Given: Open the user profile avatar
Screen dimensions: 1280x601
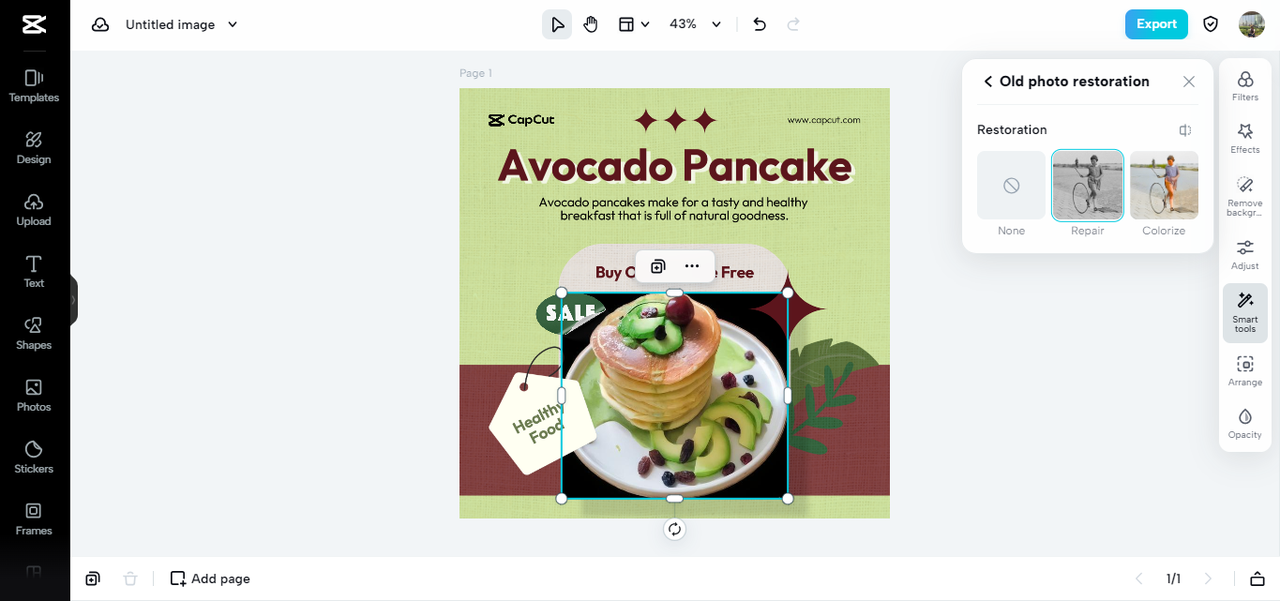Looking at the screenshot, I should (1251, 24).
